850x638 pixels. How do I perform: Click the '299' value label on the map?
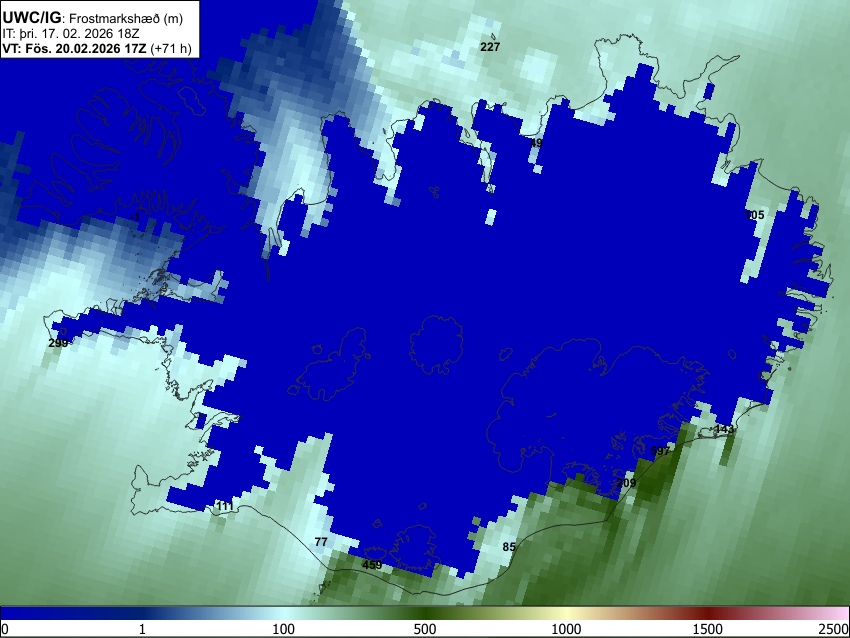click(x=58, y=343)
